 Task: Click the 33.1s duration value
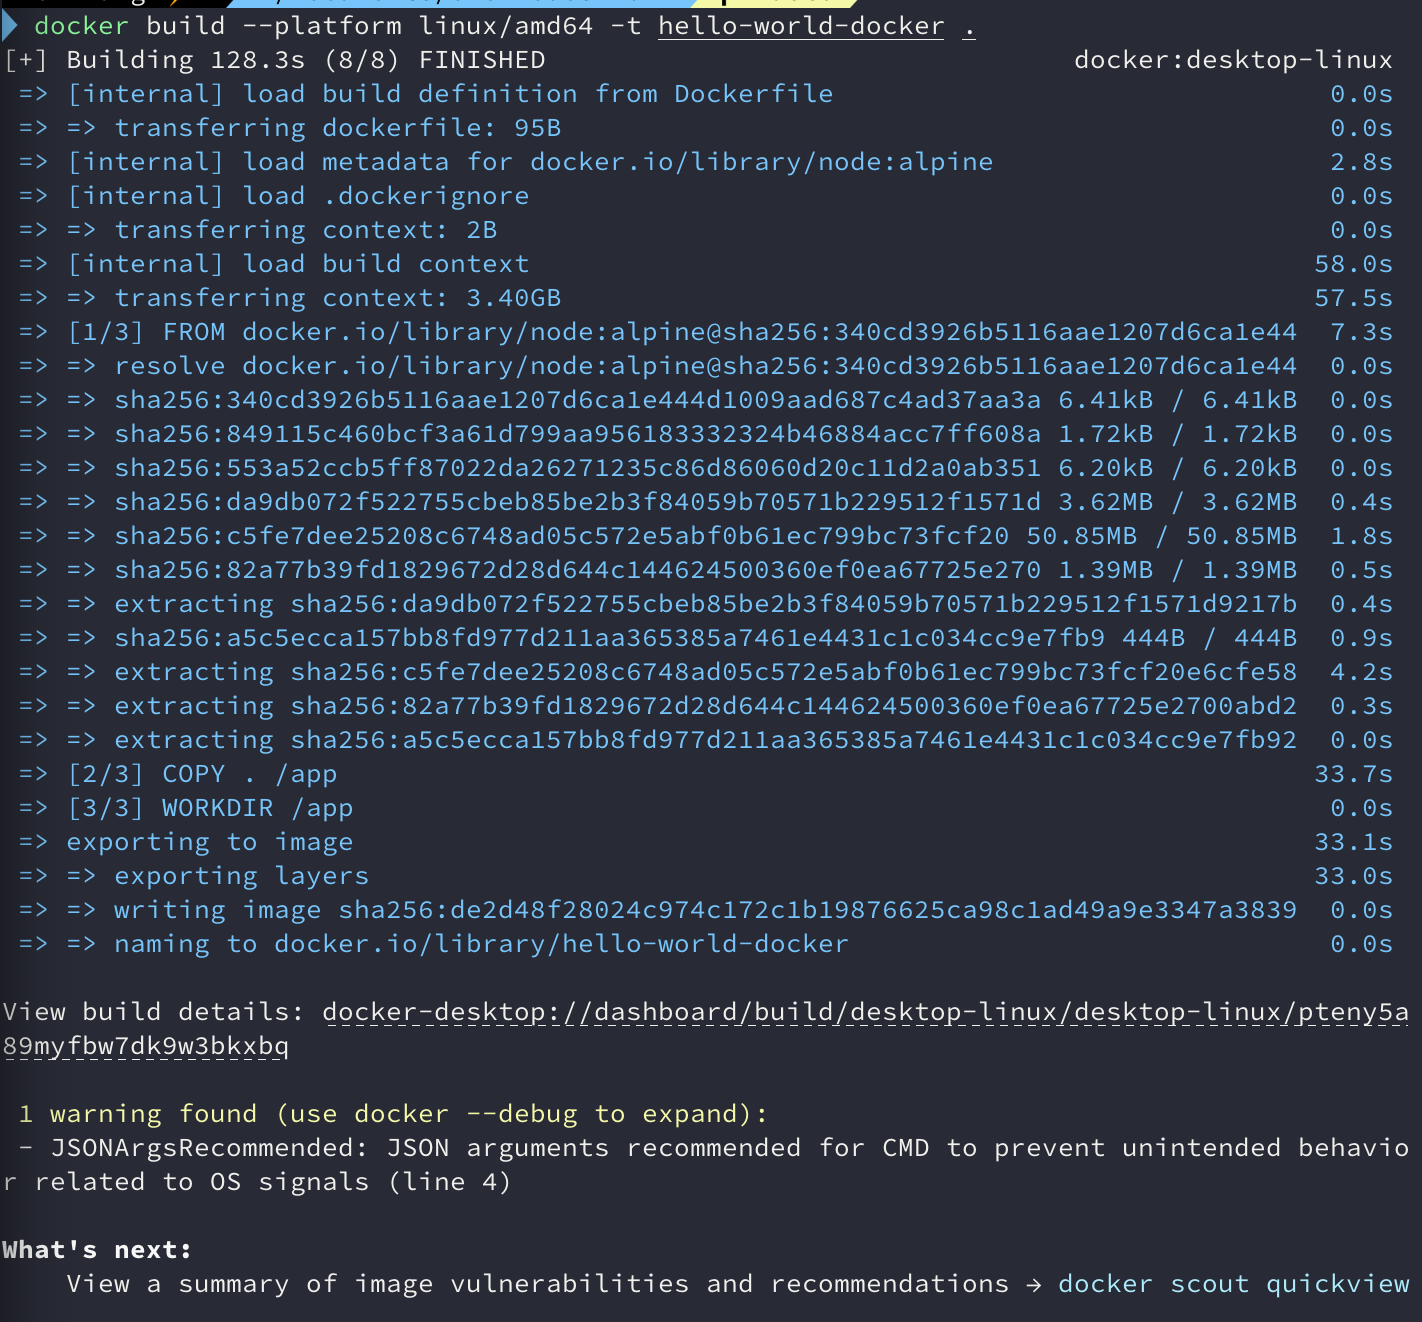1353,842
